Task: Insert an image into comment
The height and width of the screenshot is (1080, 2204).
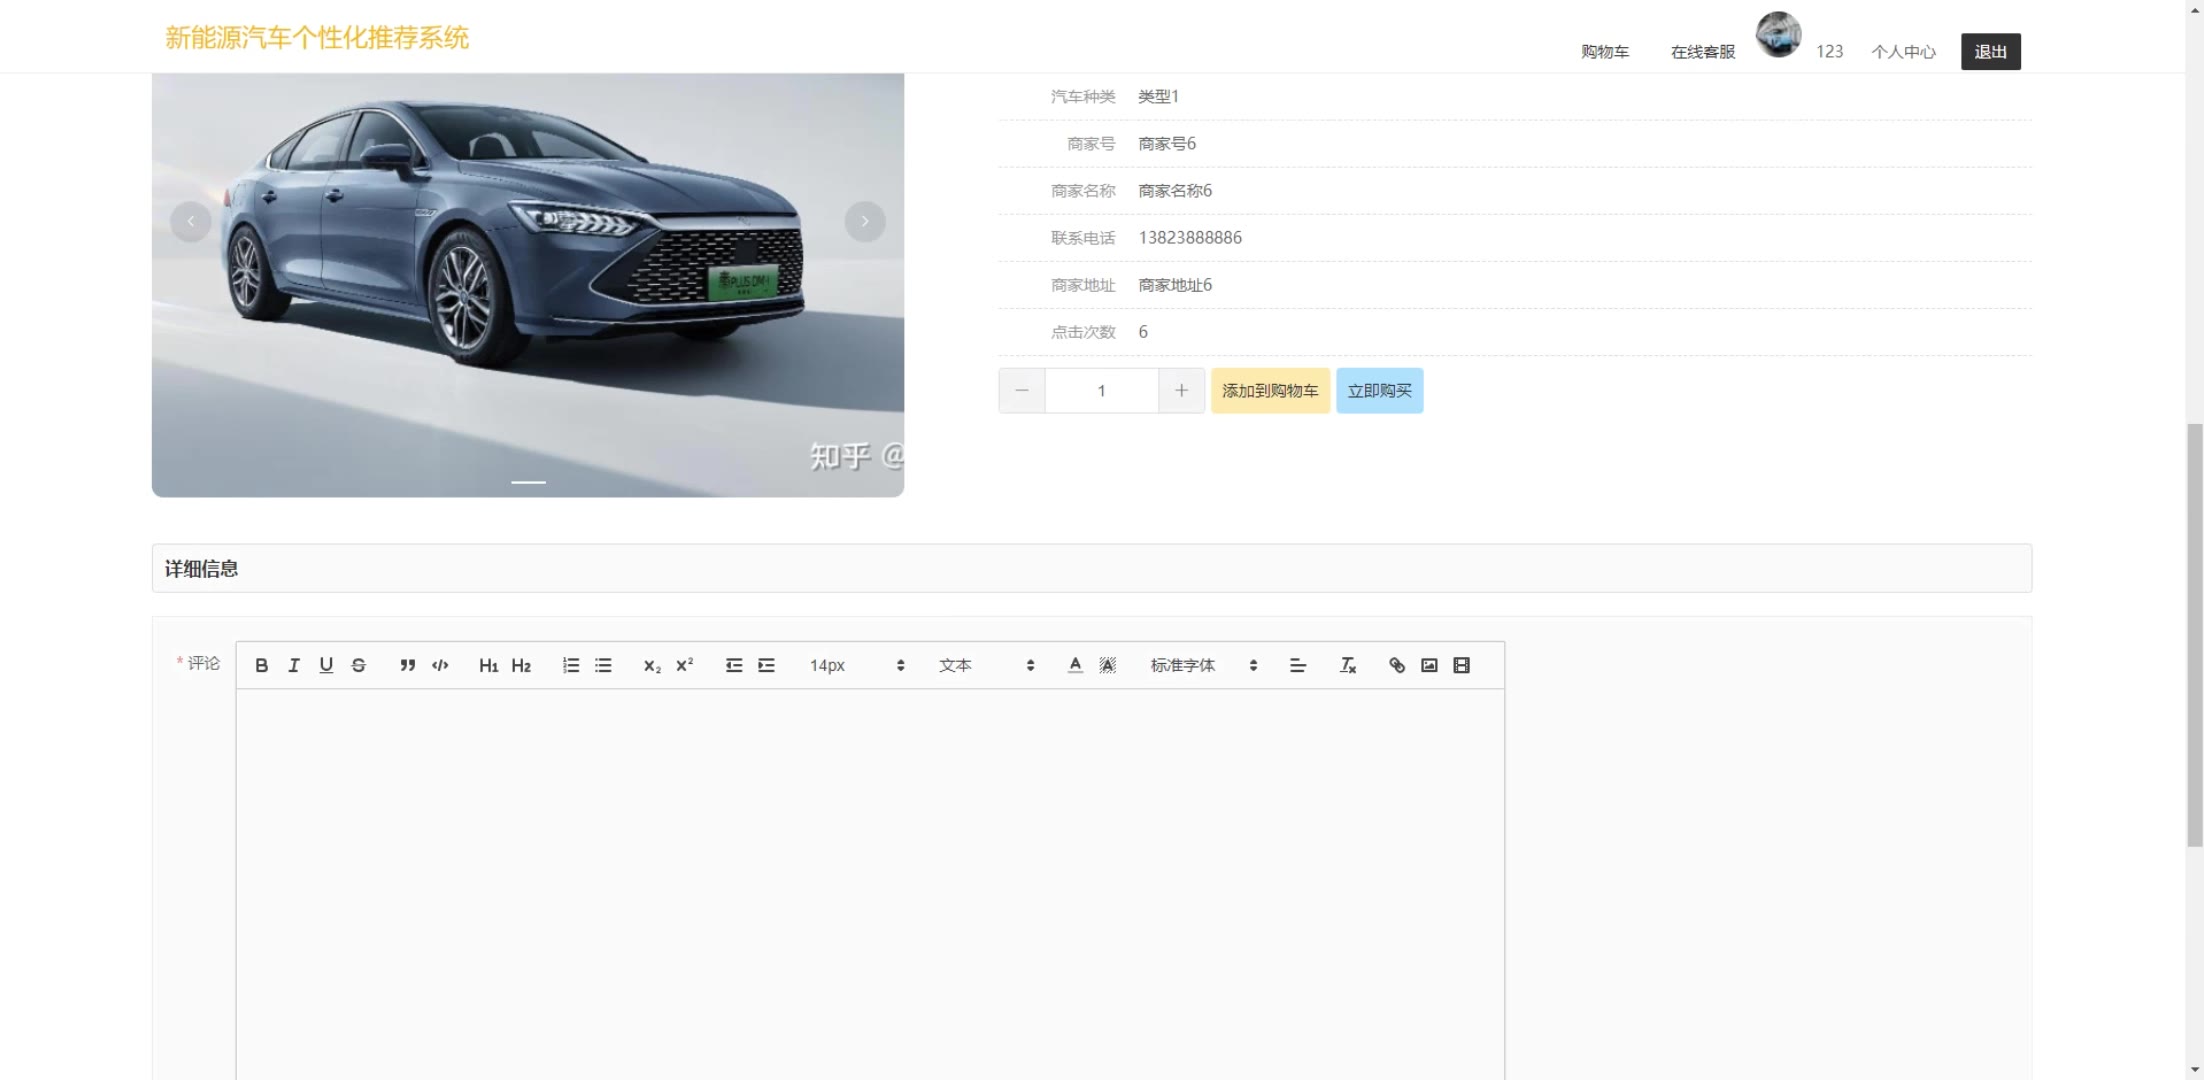Action: tap(1429, 665)
